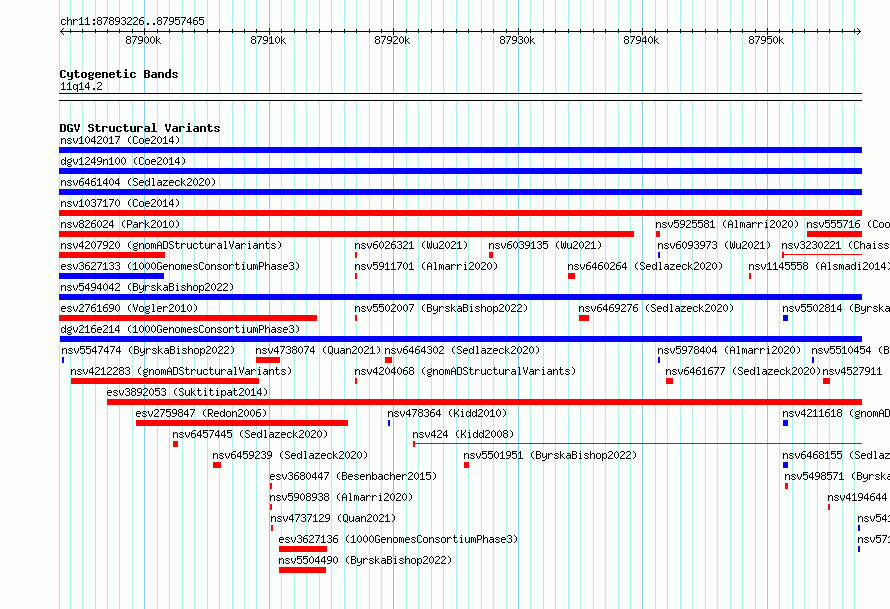Click the esv2759847 (Redon2006) label
This screenshot has height=609, width=890.
click(201, 413)
